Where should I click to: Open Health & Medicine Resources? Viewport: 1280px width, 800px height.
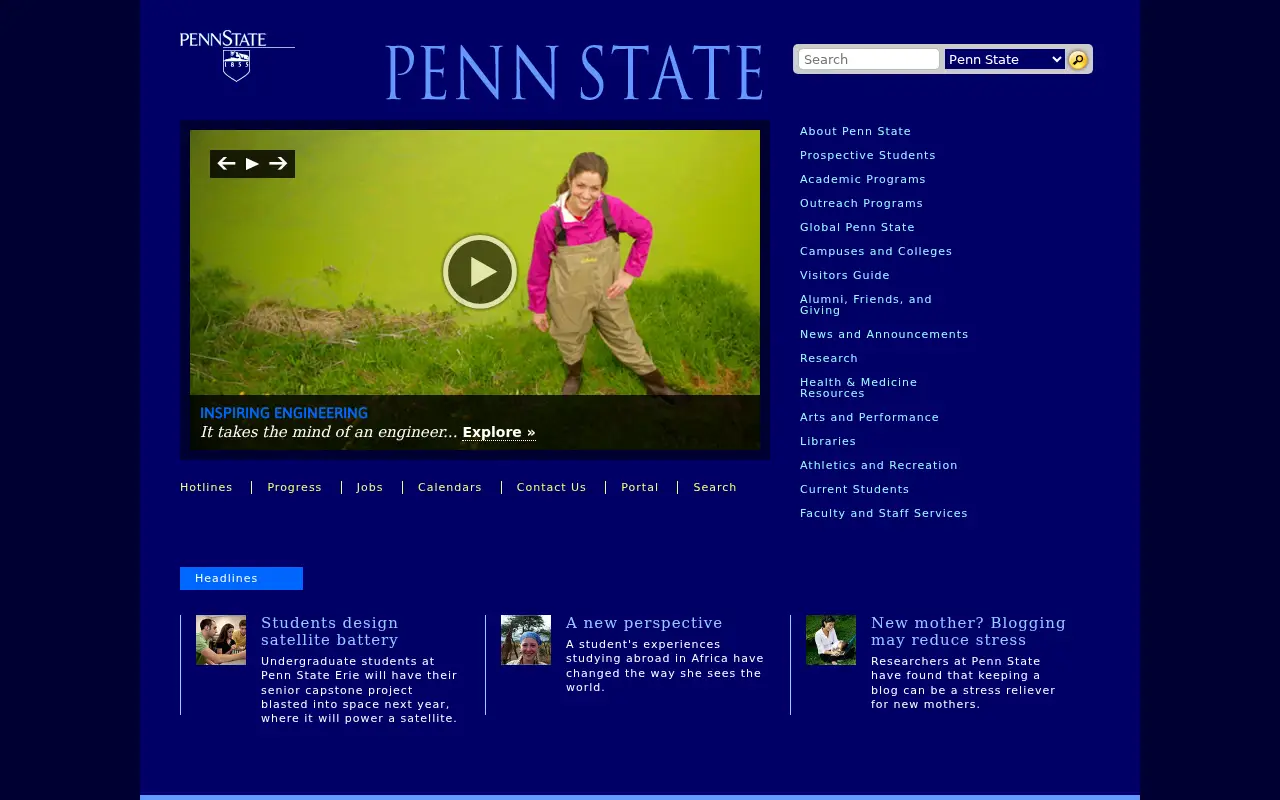coord(858,388)
